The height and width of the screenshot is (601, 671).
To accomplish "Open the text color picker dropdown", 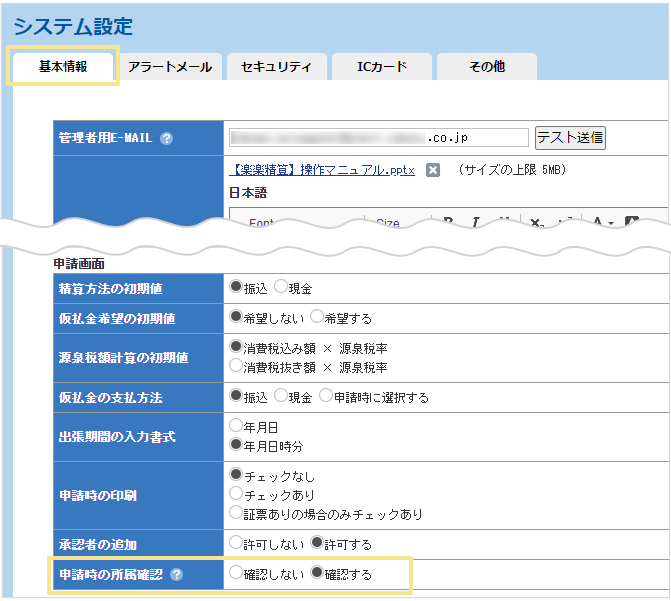I will [602, 222].
